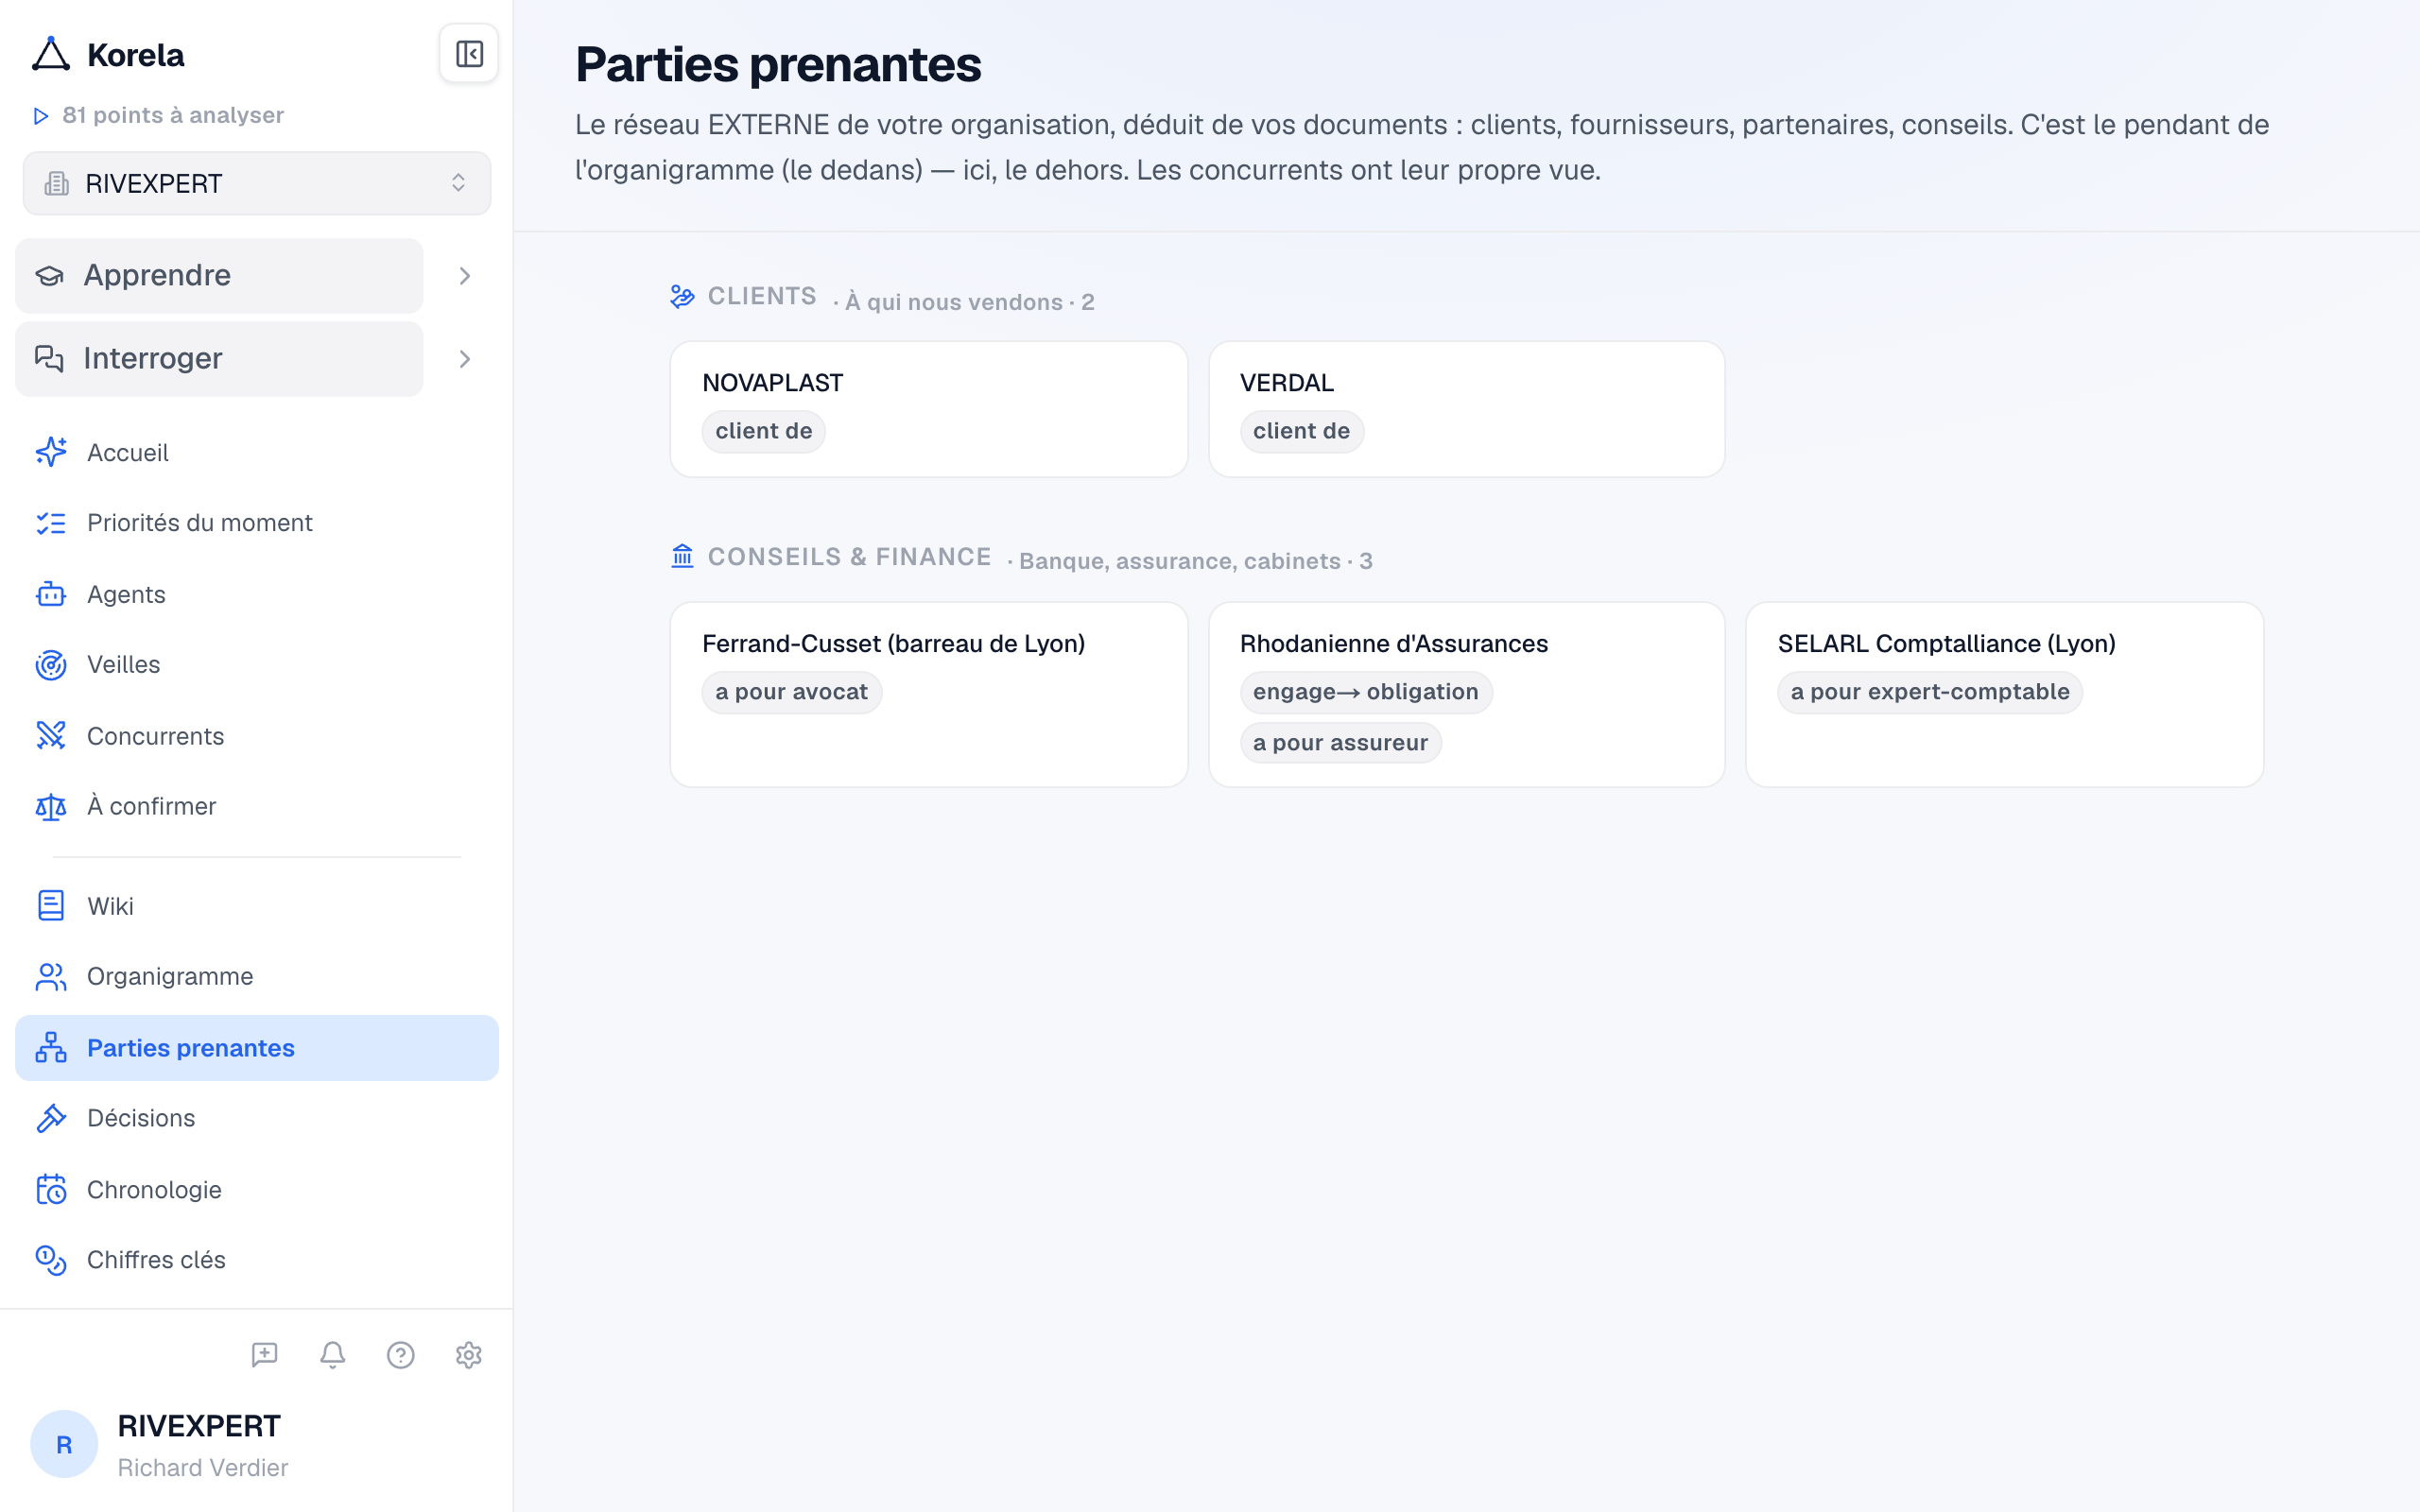Screen dimensions: 2420x1512
Task: Click the À confirmer scales icon
Action: coord(51,806)
